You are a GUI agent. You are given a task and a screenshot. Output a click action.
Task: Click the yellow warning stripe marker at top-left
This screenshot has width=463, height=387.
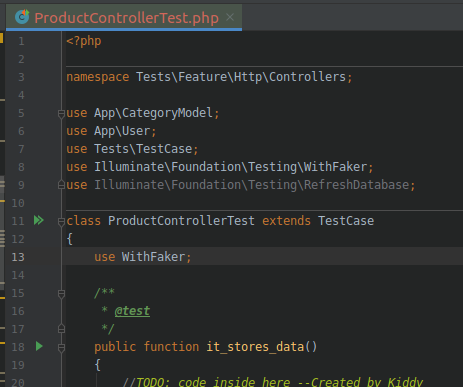point(1,38)
